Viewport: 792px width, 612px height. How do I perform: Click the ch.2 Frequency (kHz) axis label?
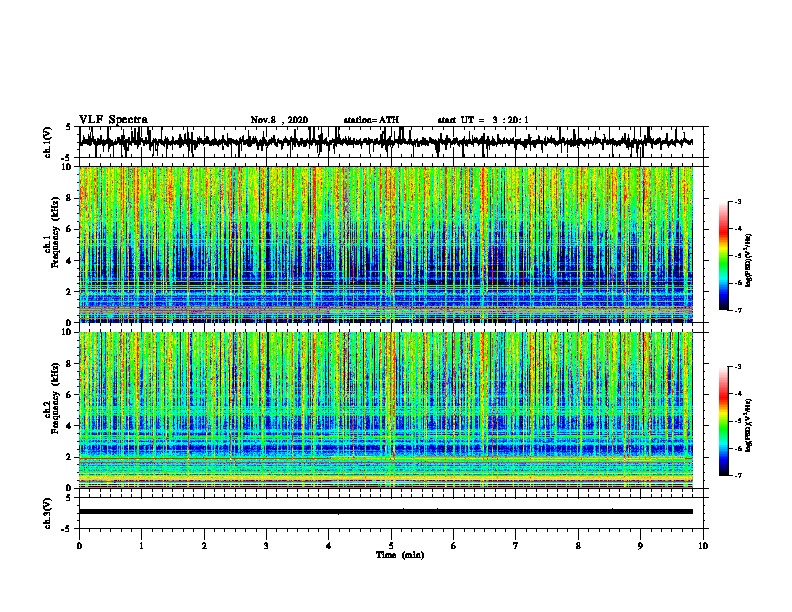point(51,398)
